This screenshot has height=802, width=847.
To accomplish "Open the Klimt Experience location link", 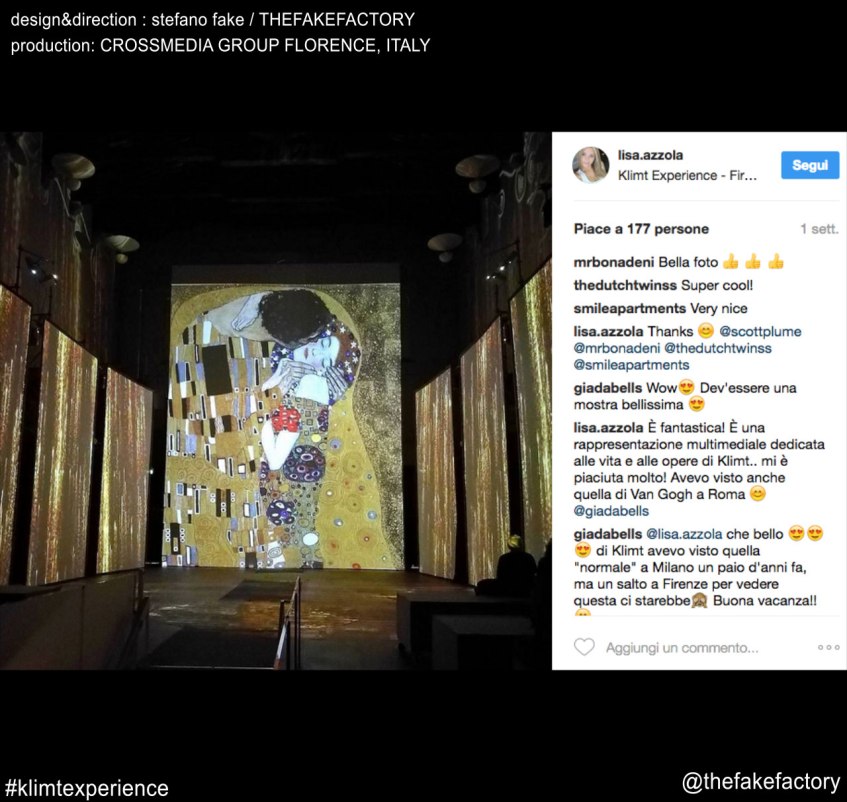I will tap(687, 176).
